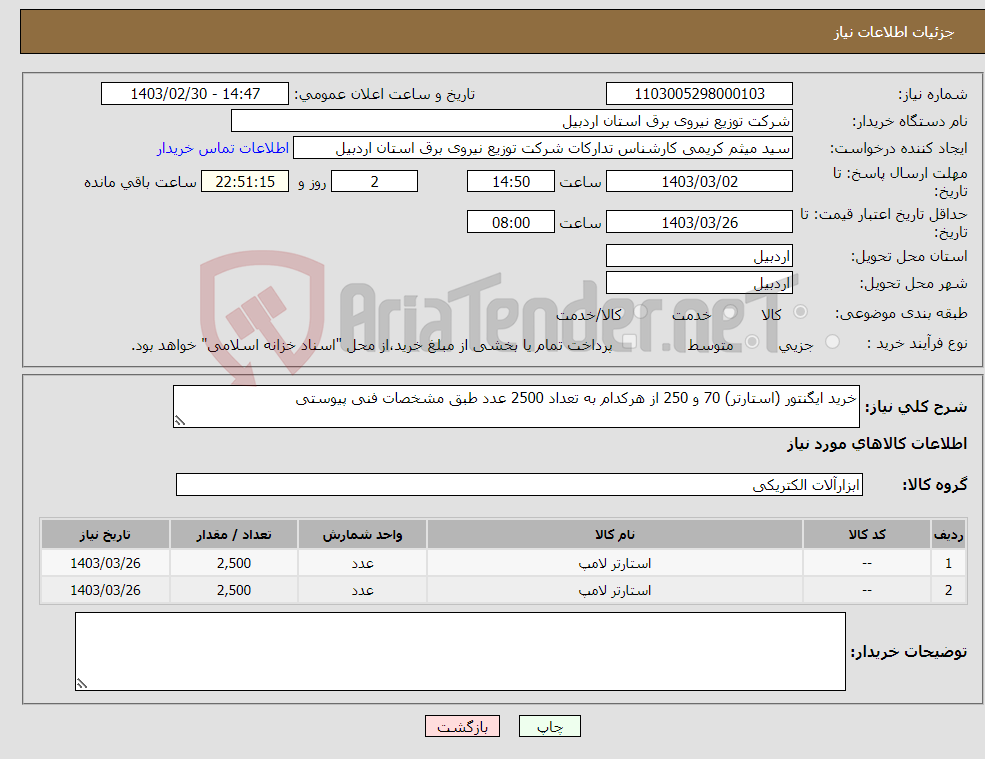The width and height of the screenshot is (985, 759).
Task: Click the اطلاعات کالاهای مورد نیاز heading
Action: [x=877, y=444]
